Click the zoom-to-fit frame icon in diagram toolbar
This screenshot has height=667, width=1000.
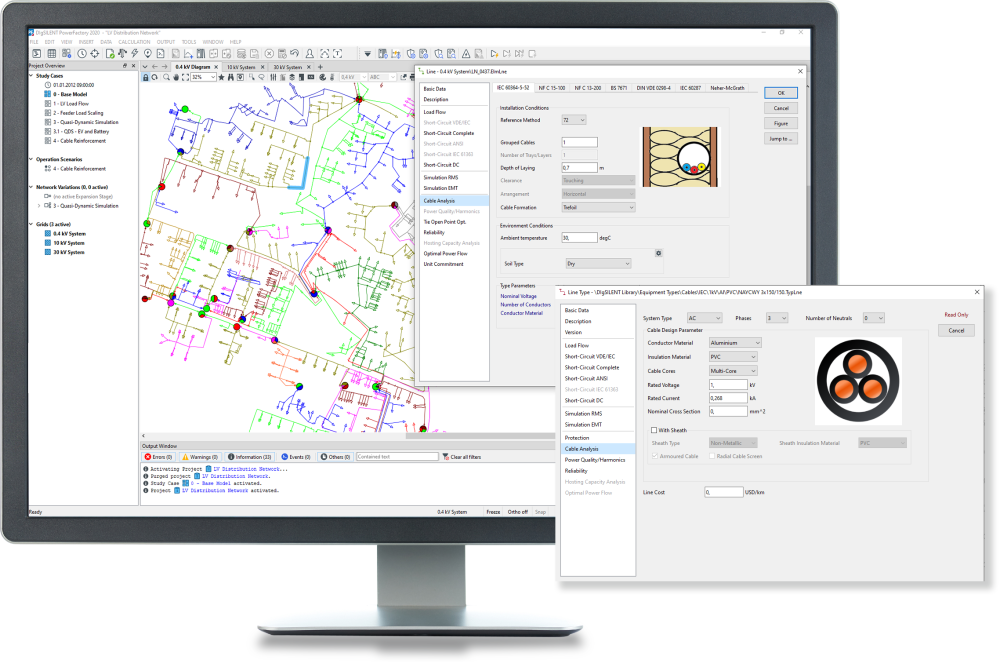pyautogui.click(x=185, y=77)
